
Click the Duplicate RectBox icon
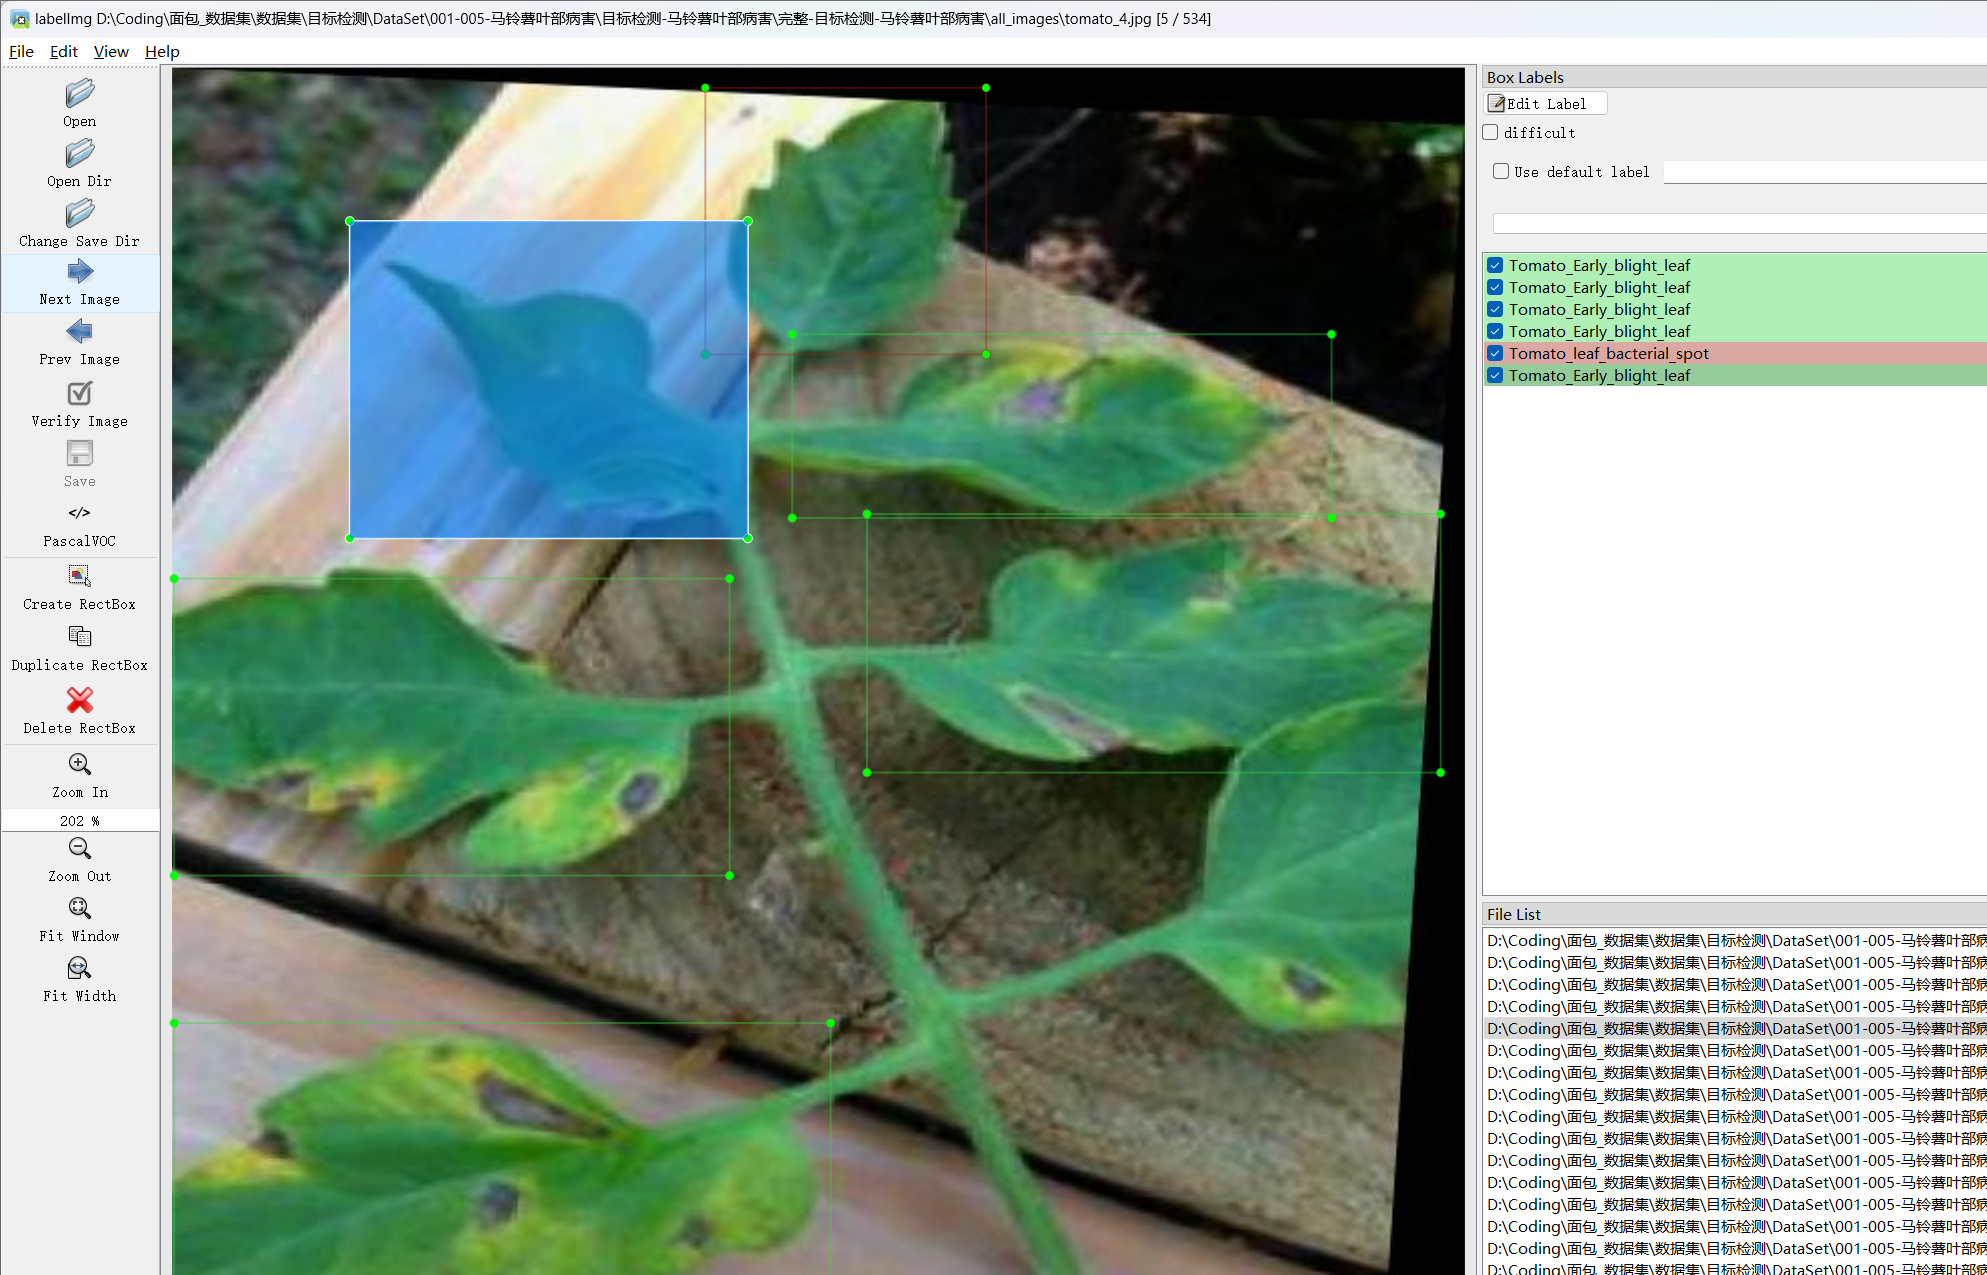pos(80,637)
